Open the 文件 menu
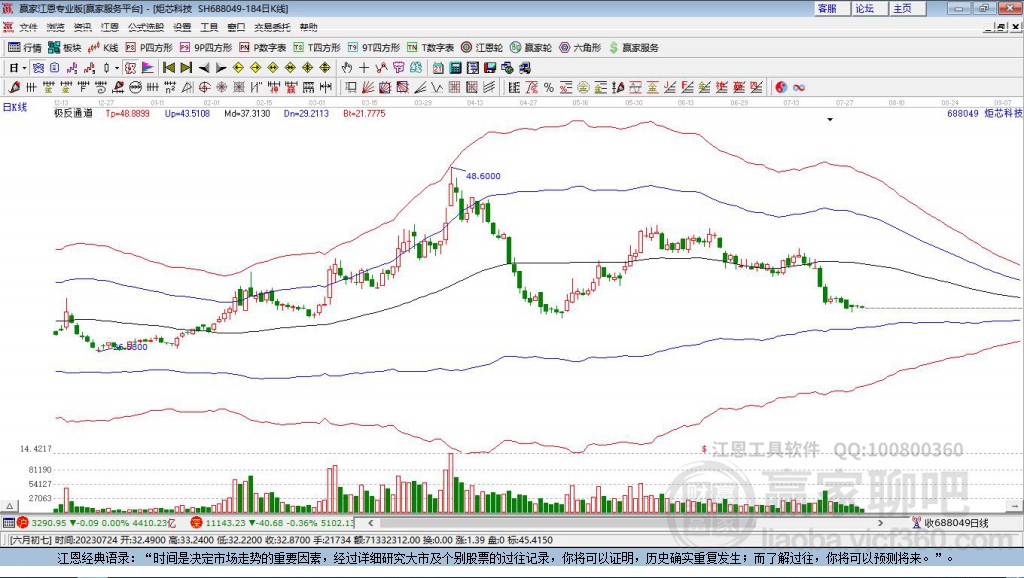 click(x=28, y=27)
